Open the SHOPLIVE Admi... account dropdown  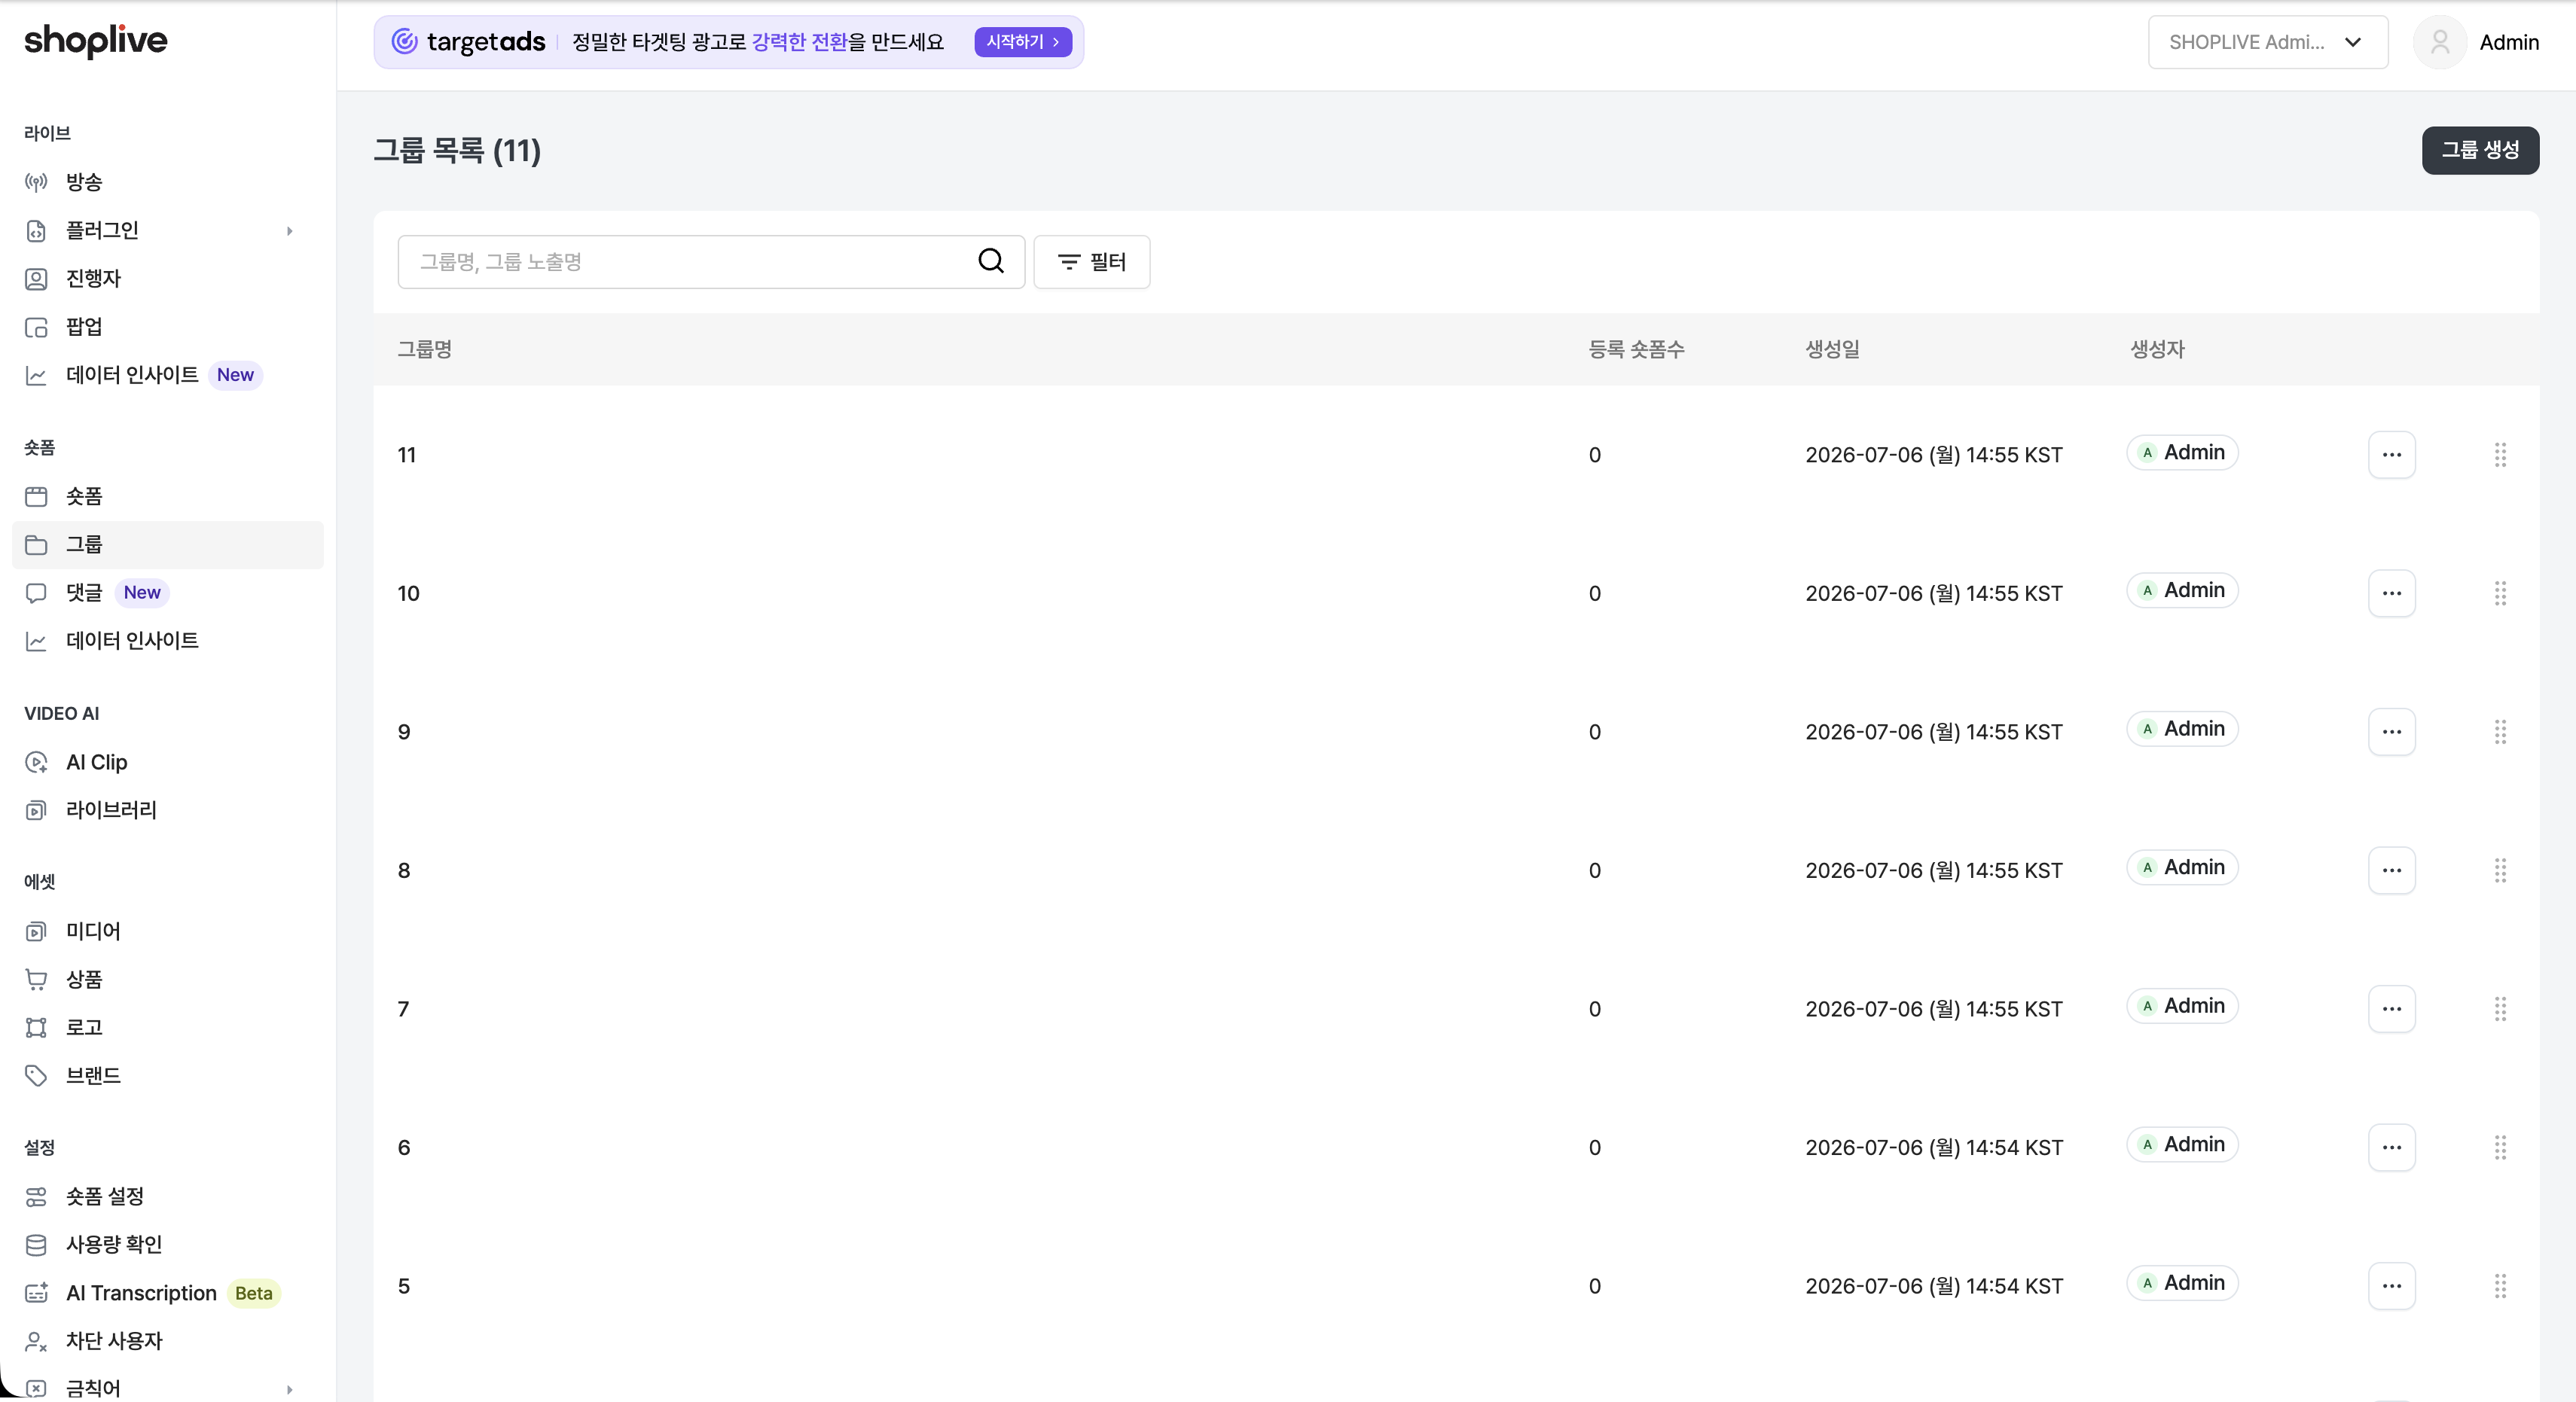coord(2267,42)
